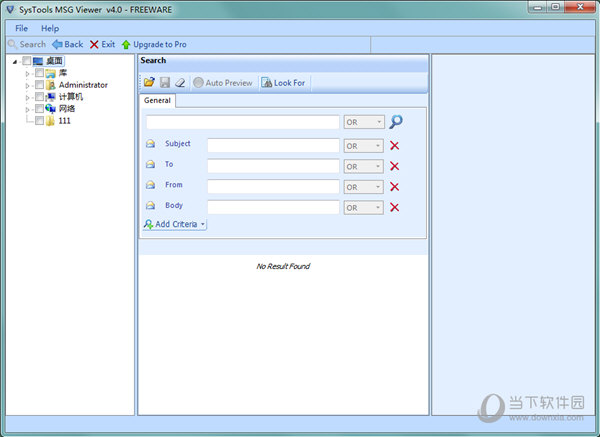Image resolution: width=600 pixels, height=437 pixels.
Task: Open the File menu
Action: pos(21,28)
